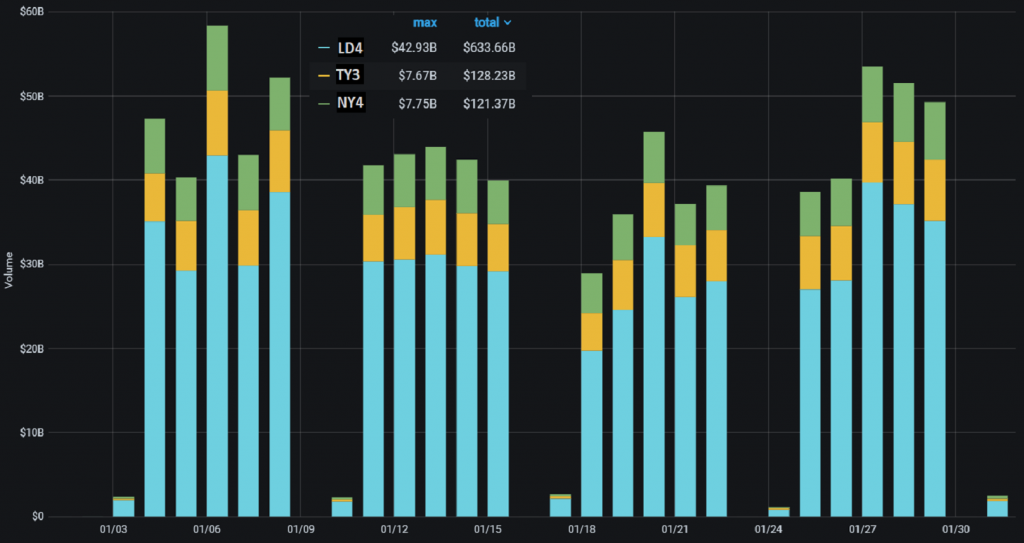Open NY4 green color swatch
The width and height of the screenshot is (1024, 543).
tap(323, 103)
